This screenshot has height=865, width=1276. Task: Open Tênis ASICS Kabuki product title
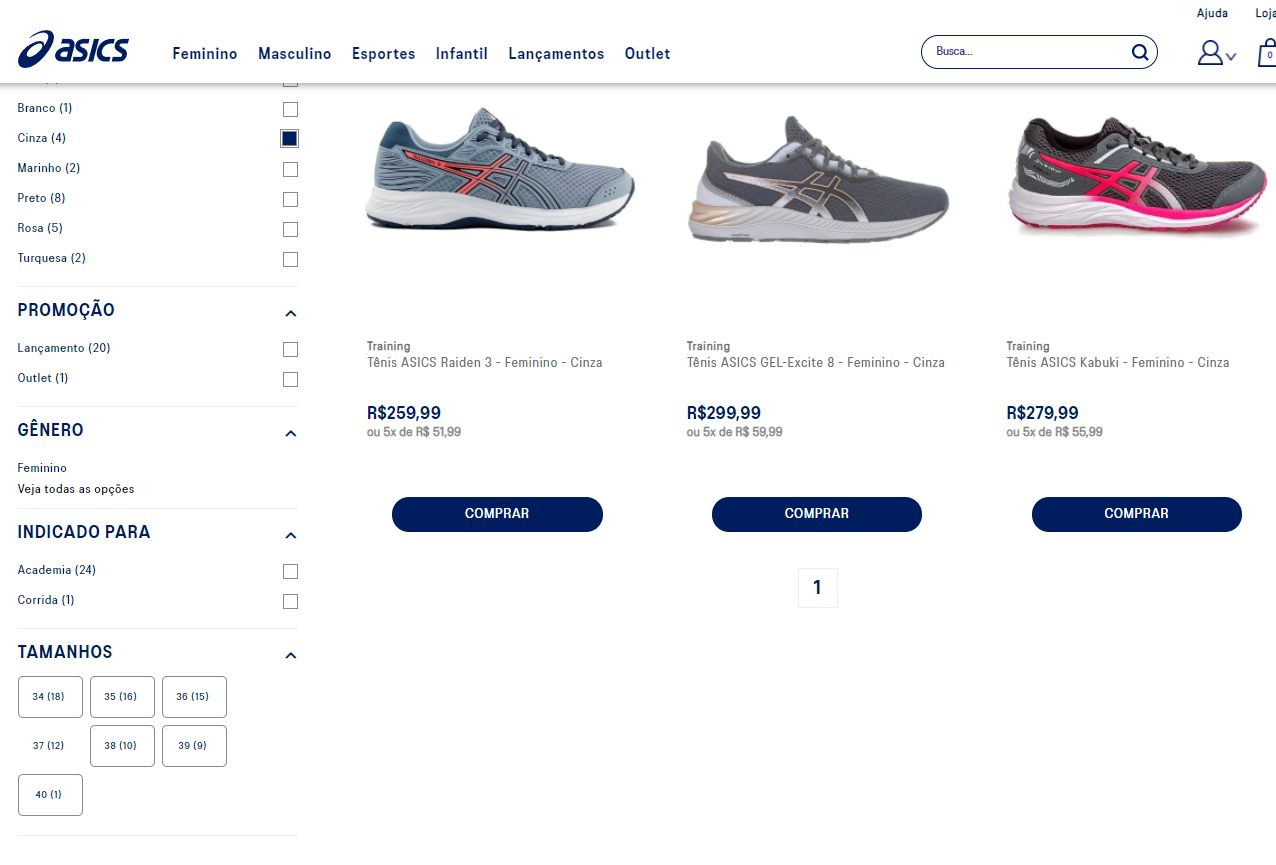click(1118, 363)
